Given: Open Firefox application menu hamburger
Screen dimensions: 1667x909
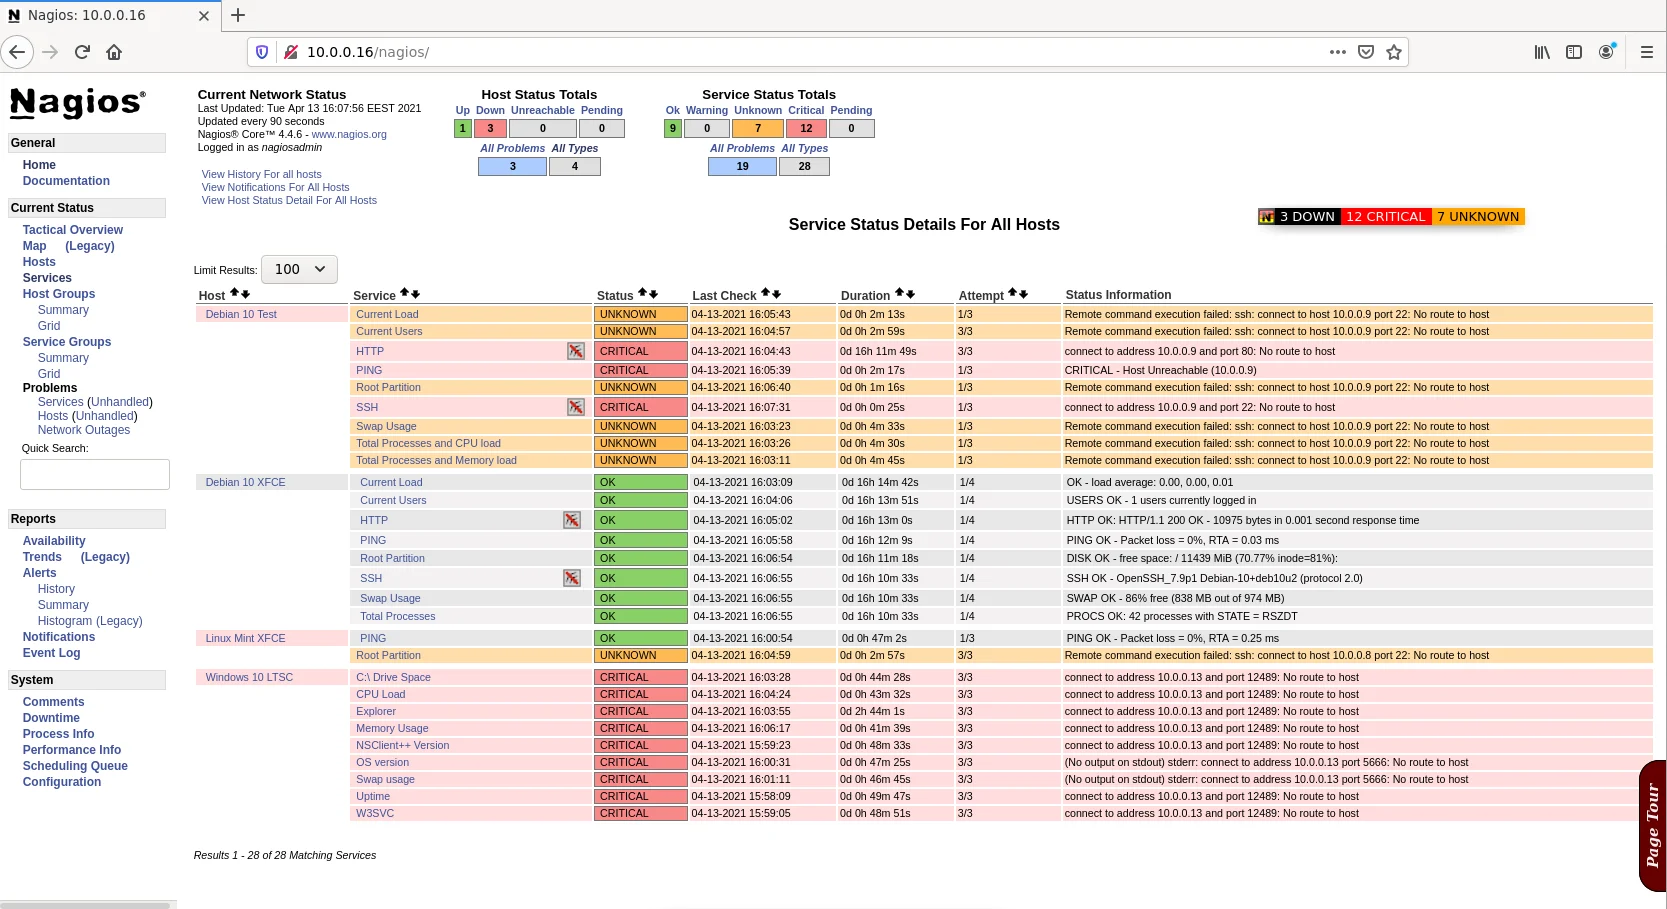Looking at the screenshot, I should click(1646, 52).
